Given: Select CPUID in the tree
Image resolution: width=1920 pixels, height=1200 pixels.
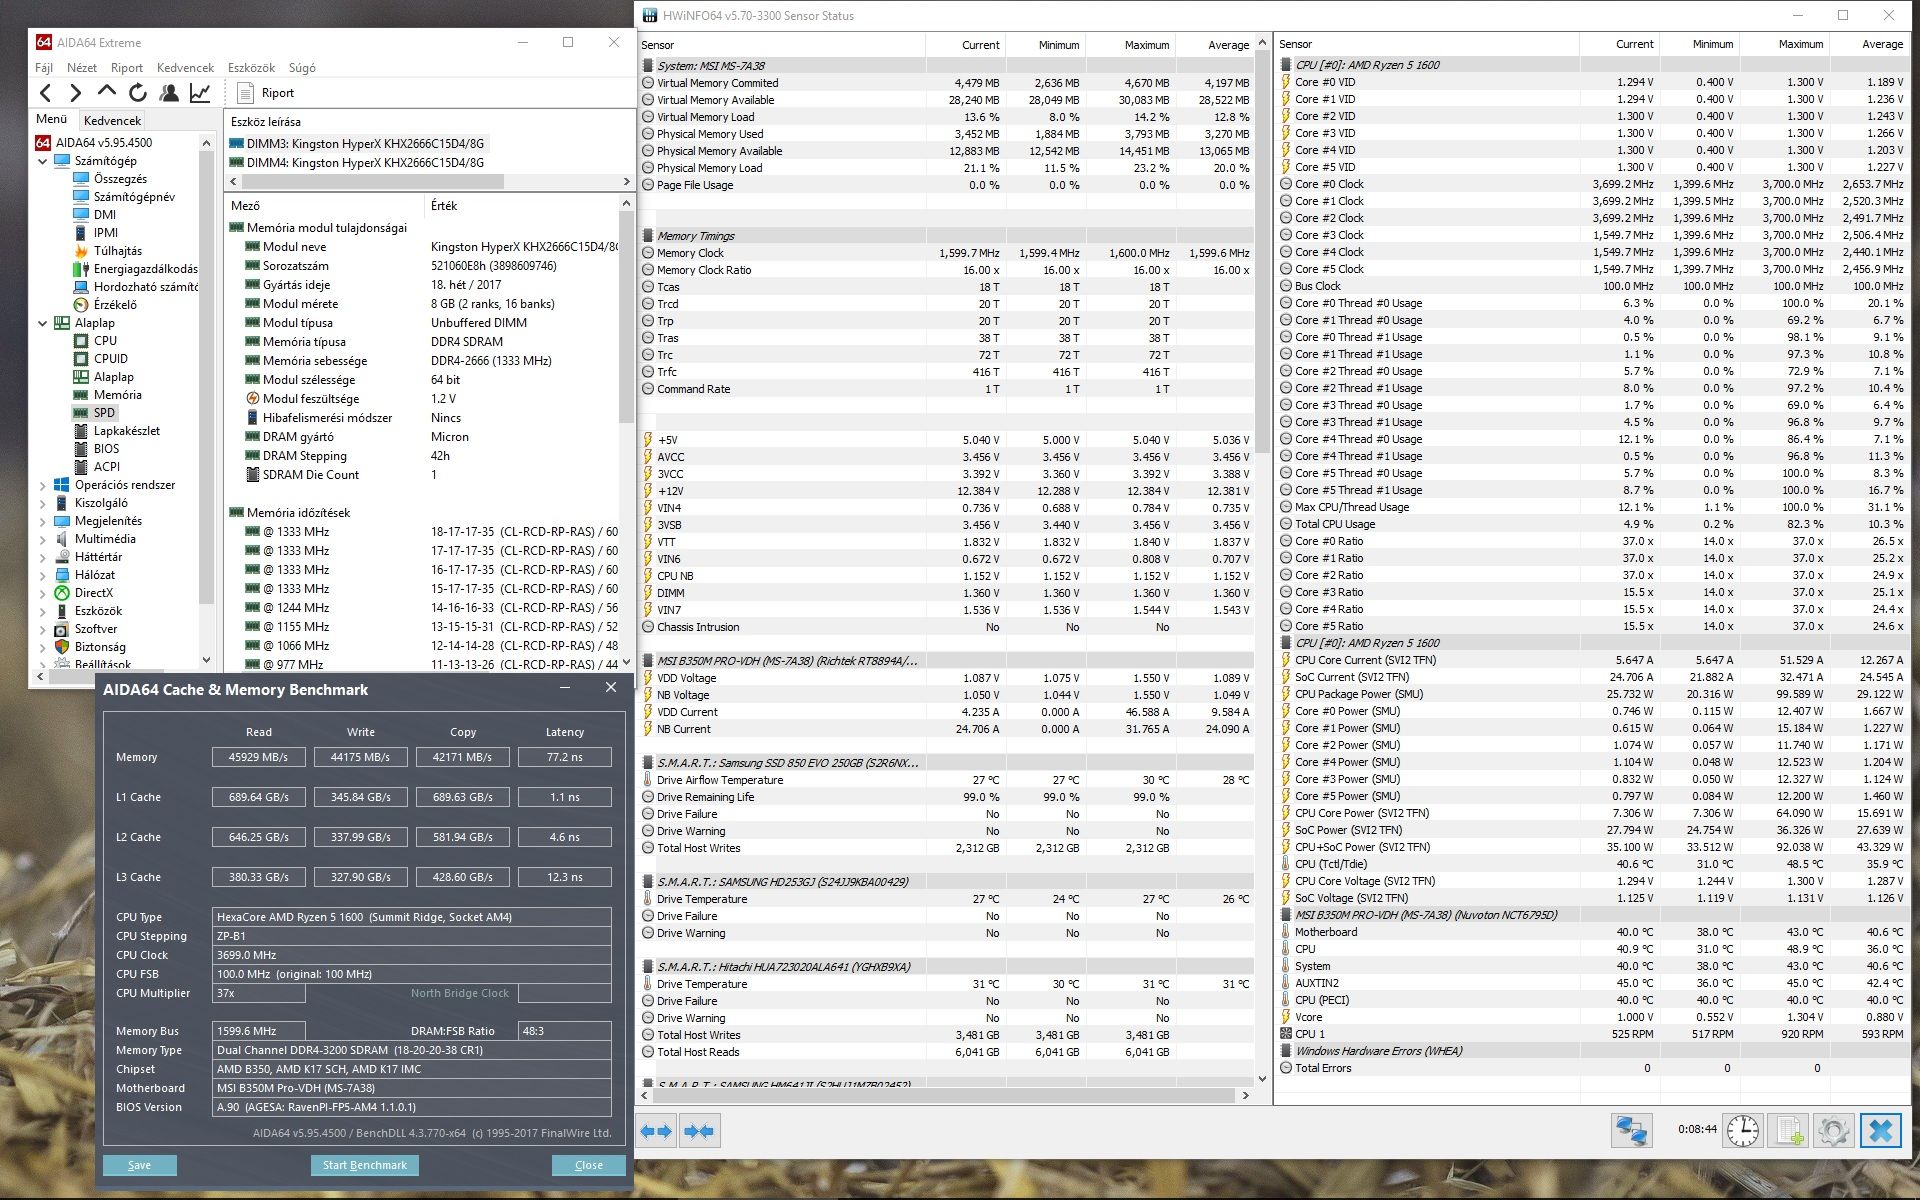Looking at the screenshot, I should (111, 359).
